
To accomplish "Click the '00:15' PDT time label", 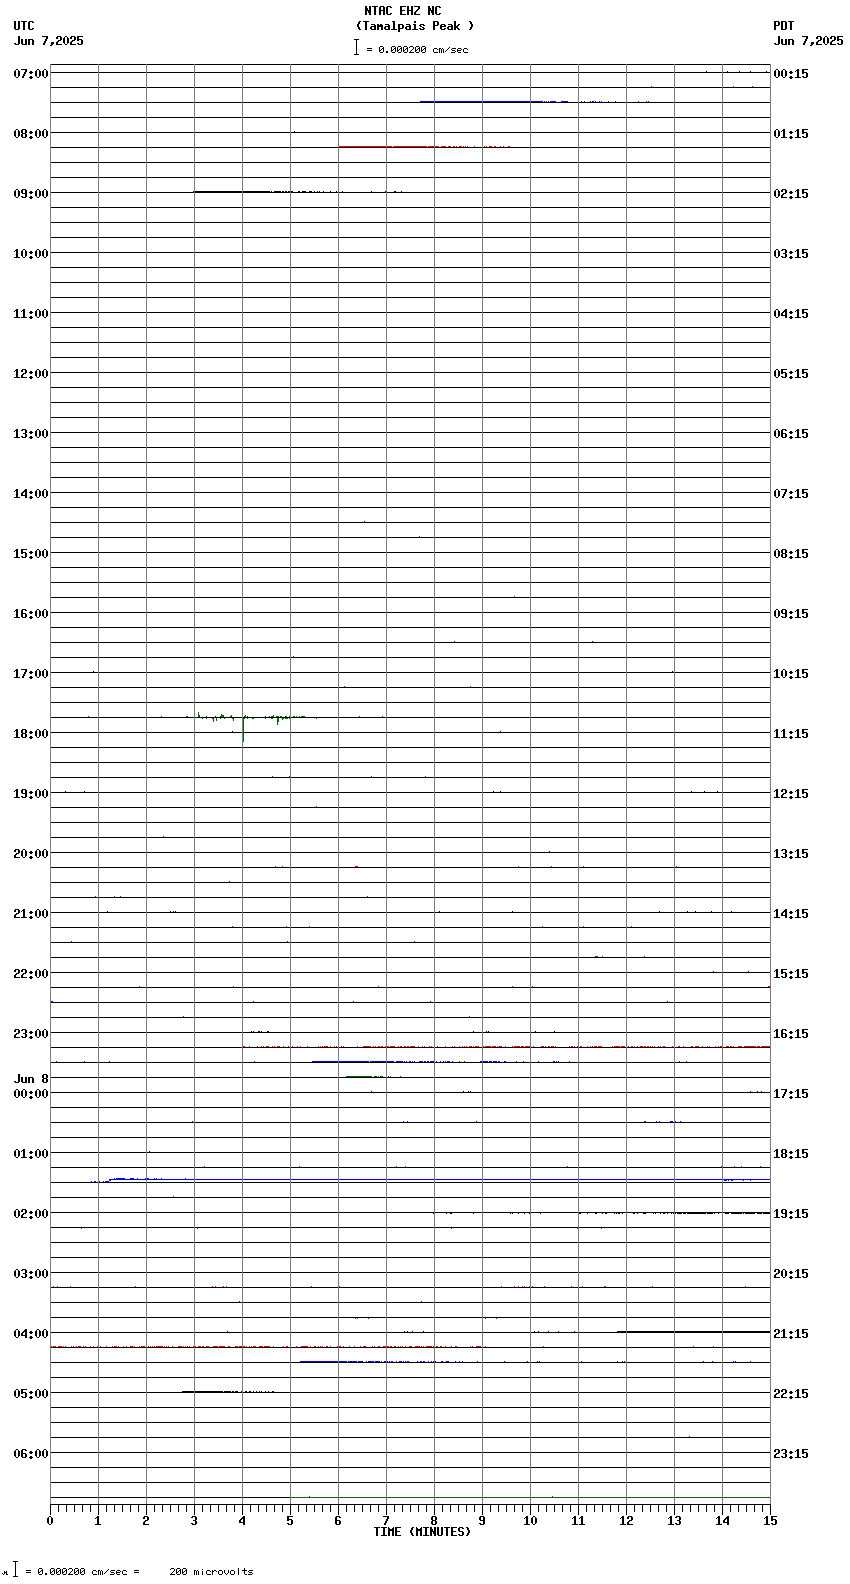I will (791, 74).
